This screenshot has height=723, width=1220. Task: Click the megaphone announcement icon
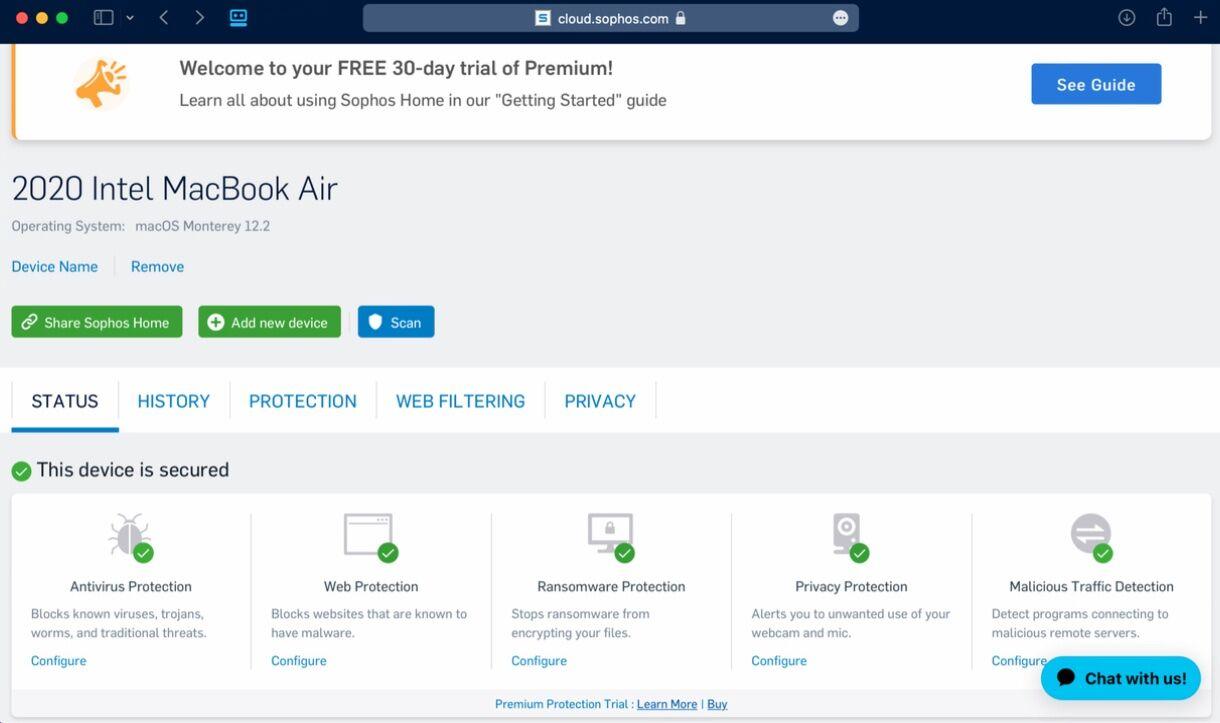[x=101, y=84]
